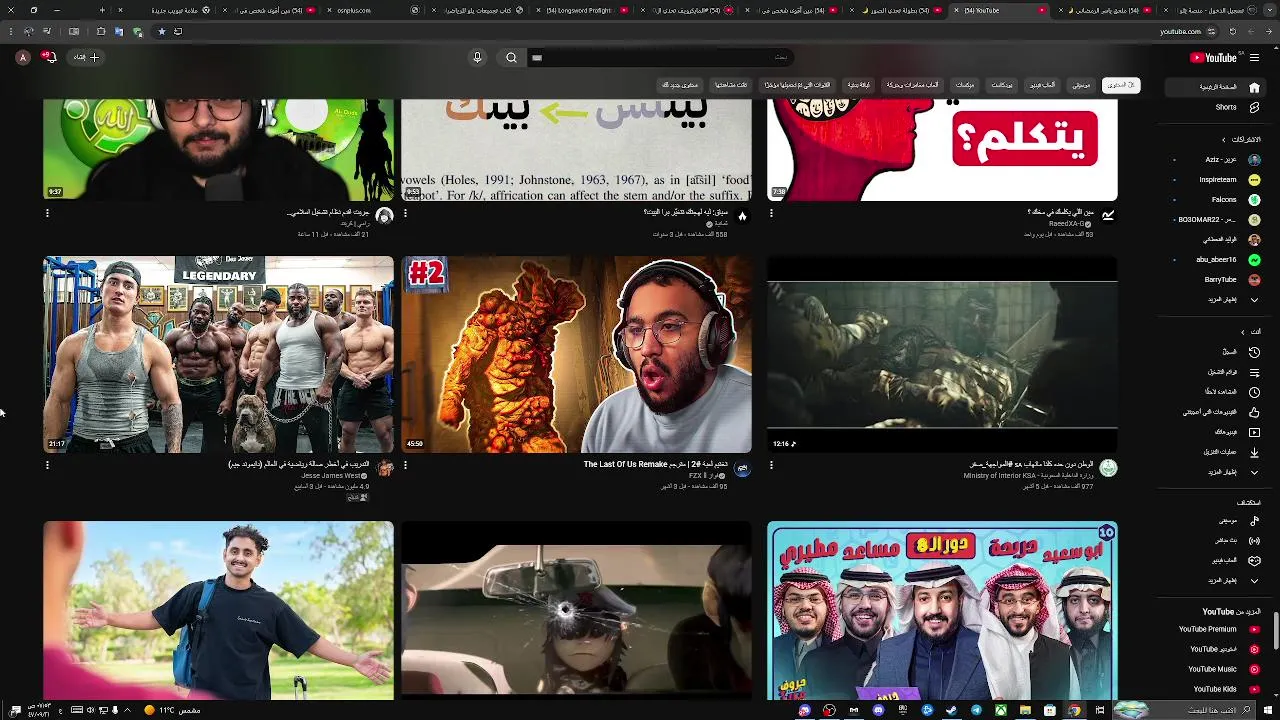The height and width of the screenshot is (720, 1280).
Task: Select the All content filter chip
Action: coord(1121,85)
